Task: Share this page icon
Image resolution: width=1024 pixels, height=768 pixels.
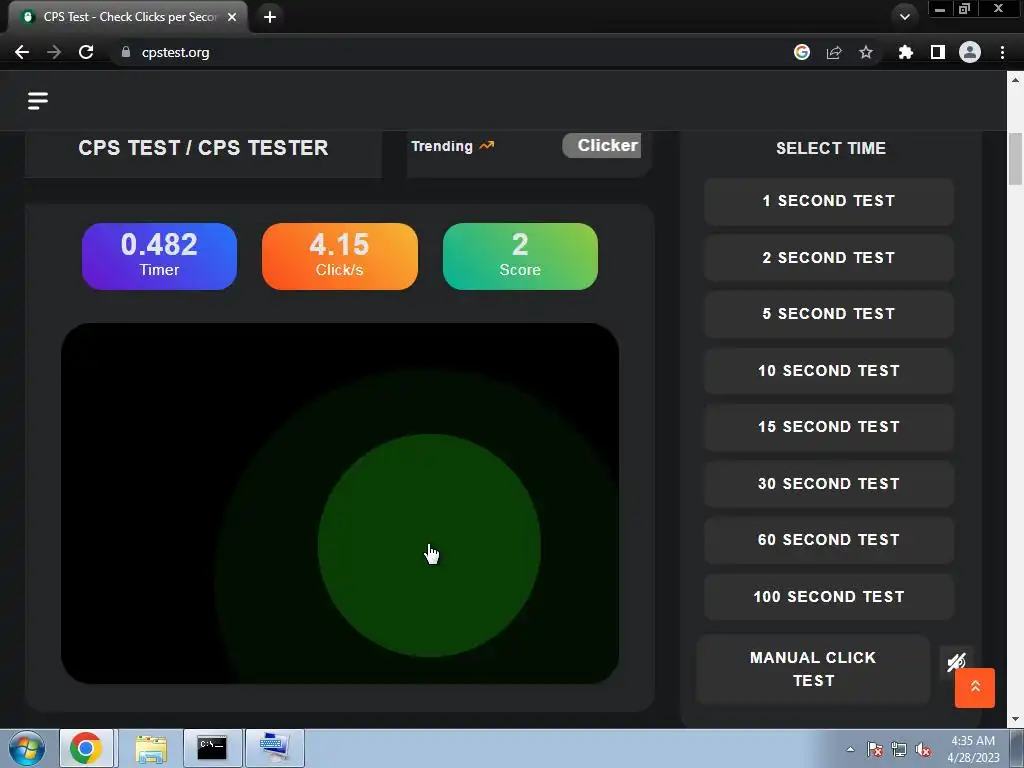Action: (834, 52)
